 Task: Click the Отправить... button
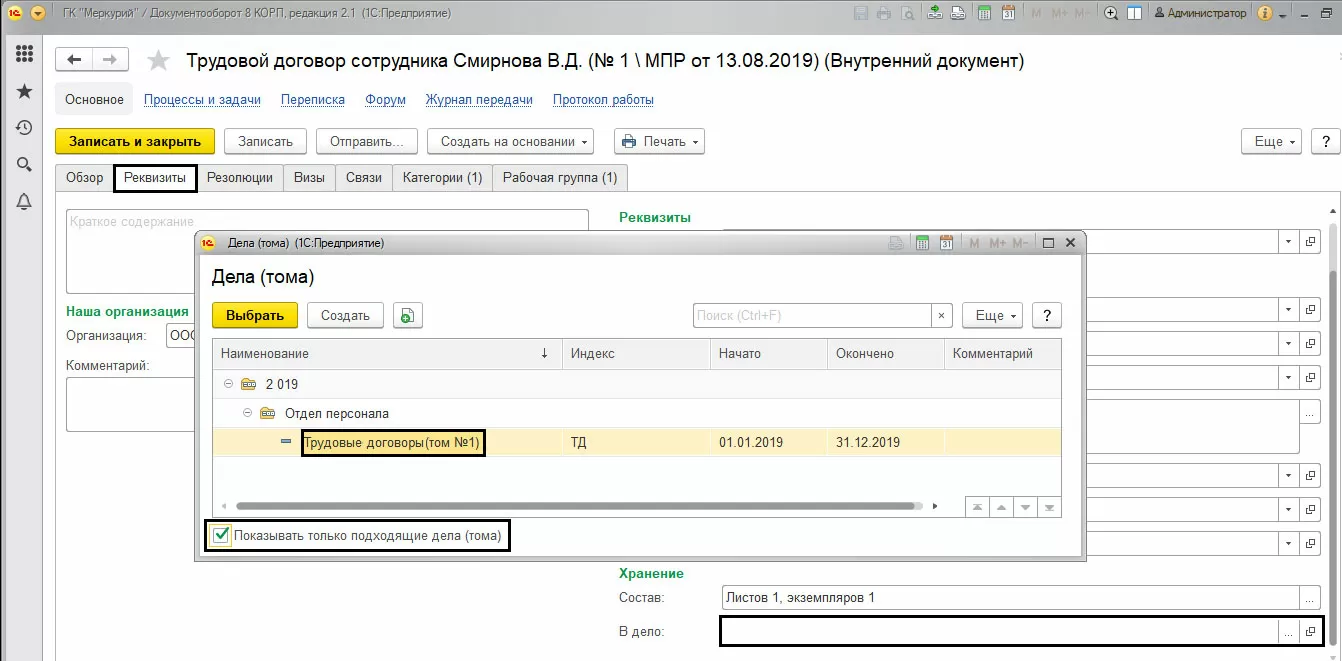[367, 141]
